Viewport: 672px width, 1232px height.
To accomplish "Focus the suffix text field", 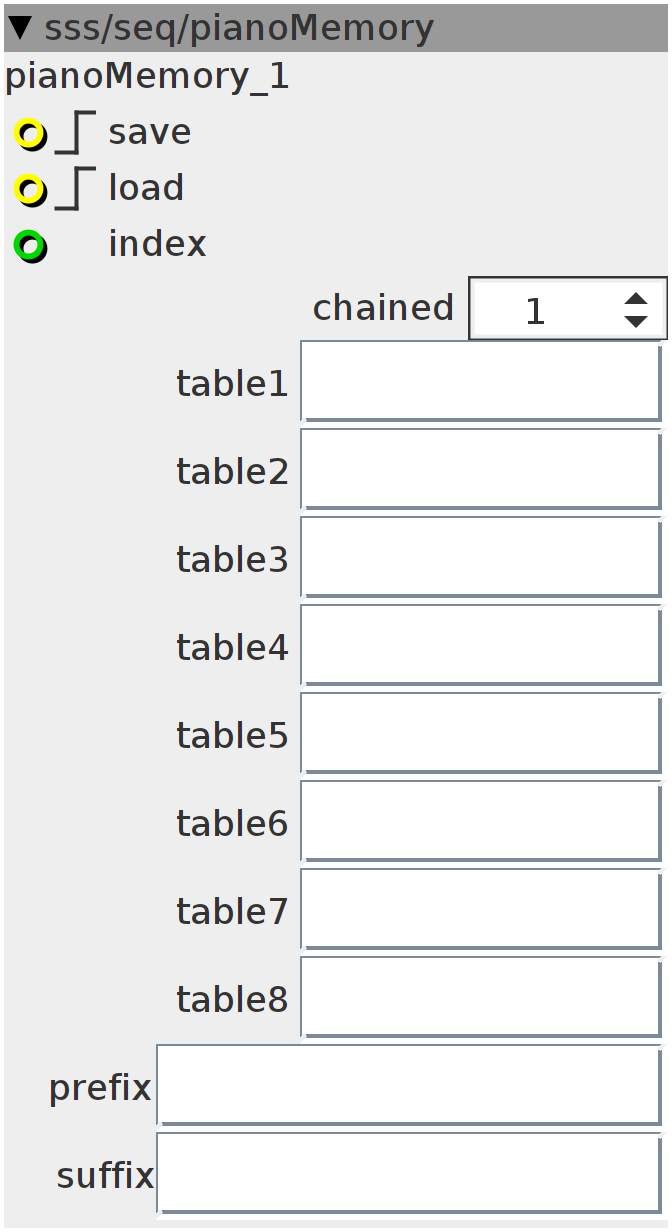I will point(409,1174).
